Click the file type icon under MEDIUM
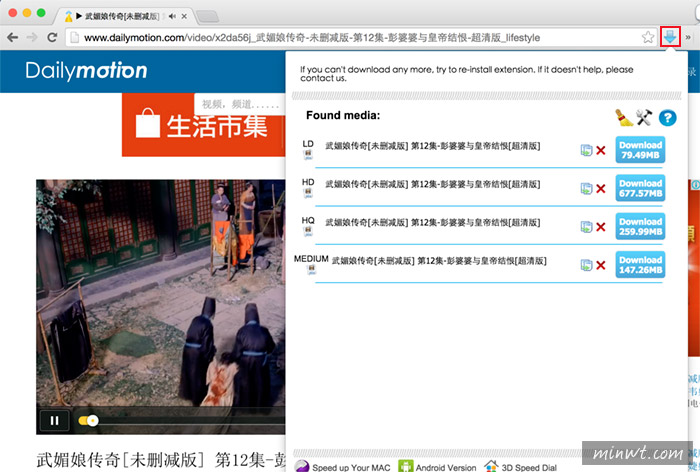This screenshot has height=472, width=700. click(x=312, y=270)
